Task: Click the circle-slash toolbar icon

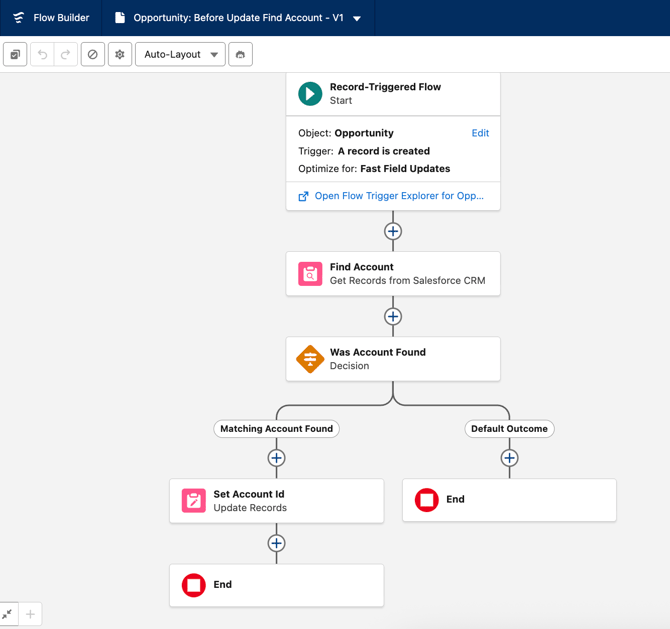Action: click(x=93, y=54)
